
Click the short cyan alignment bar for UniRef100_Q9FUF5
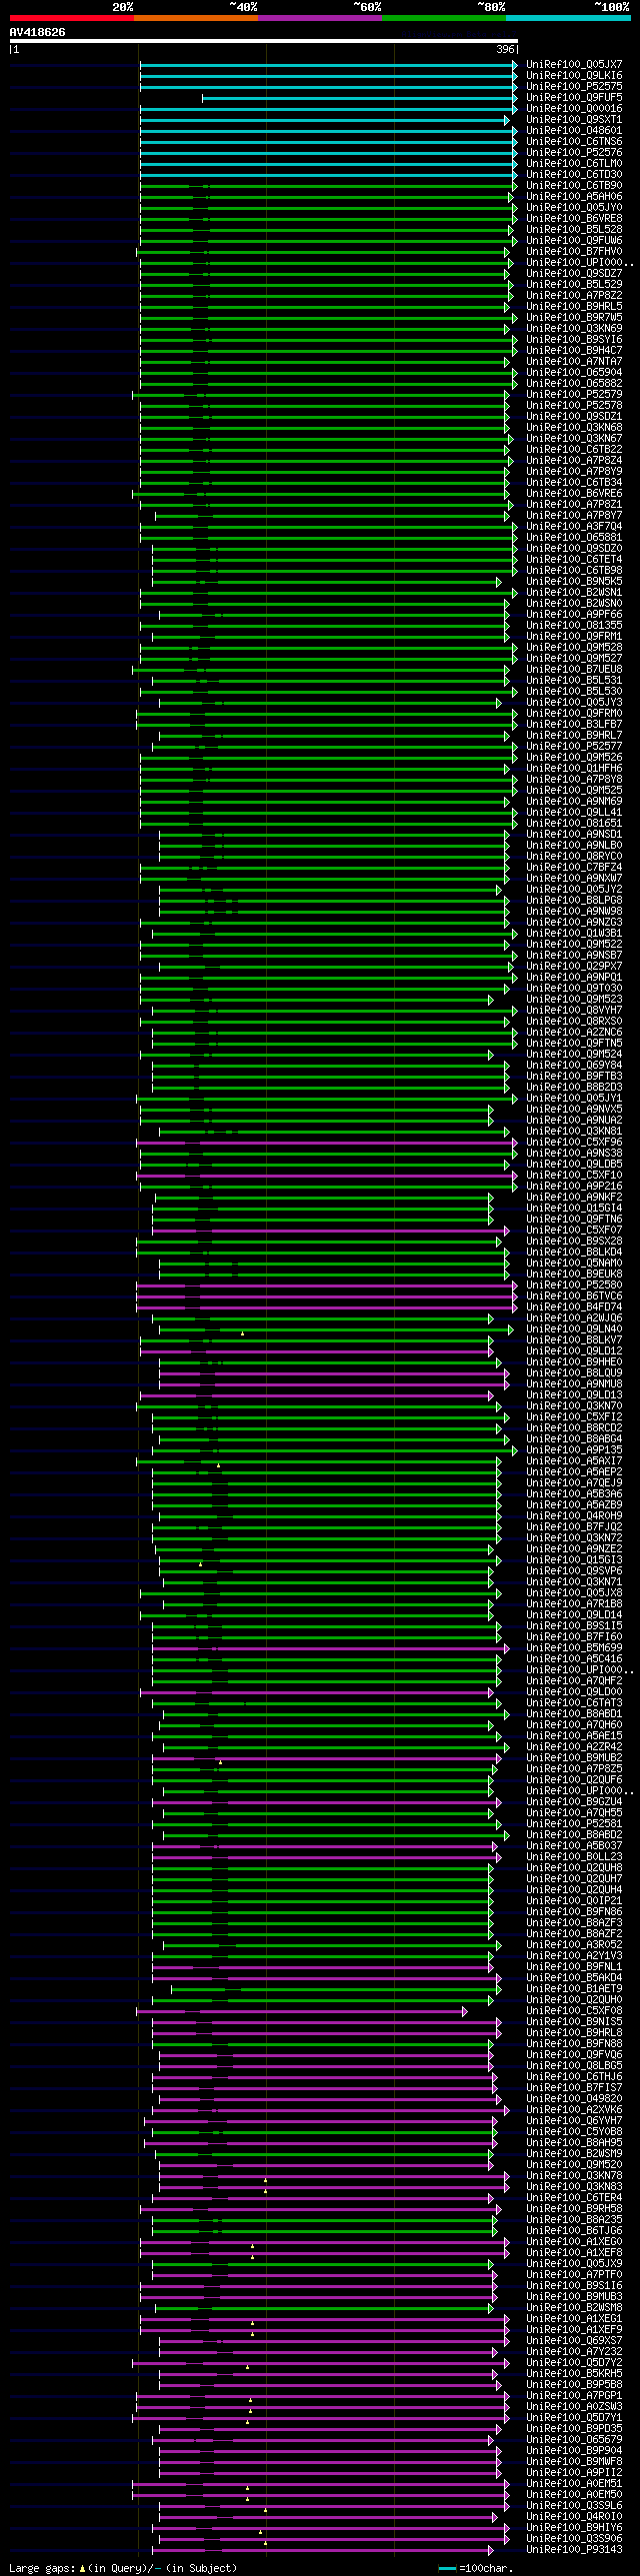tap(359, 98)
